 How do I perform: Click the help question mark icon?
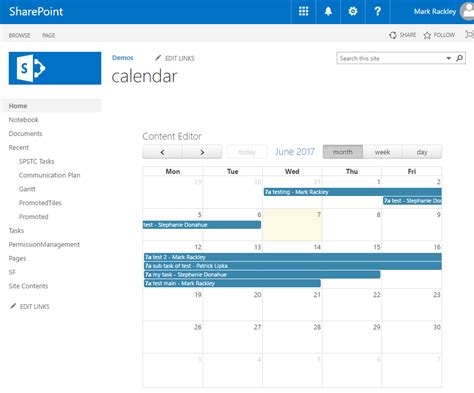click(377, 11)
